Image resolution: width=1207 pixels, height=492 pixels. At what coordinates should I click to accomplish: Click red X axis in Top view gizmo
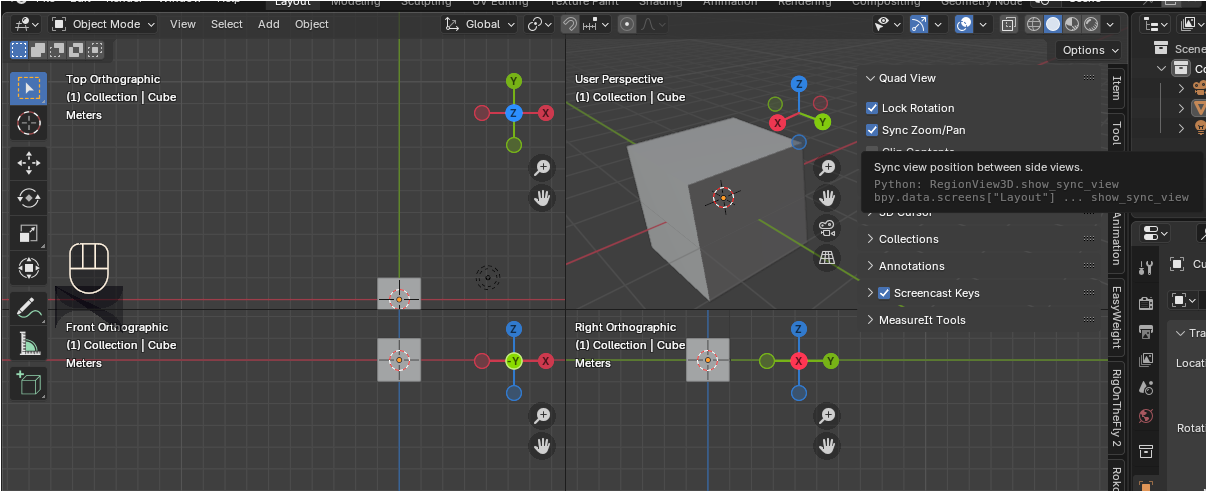[546, 113]
